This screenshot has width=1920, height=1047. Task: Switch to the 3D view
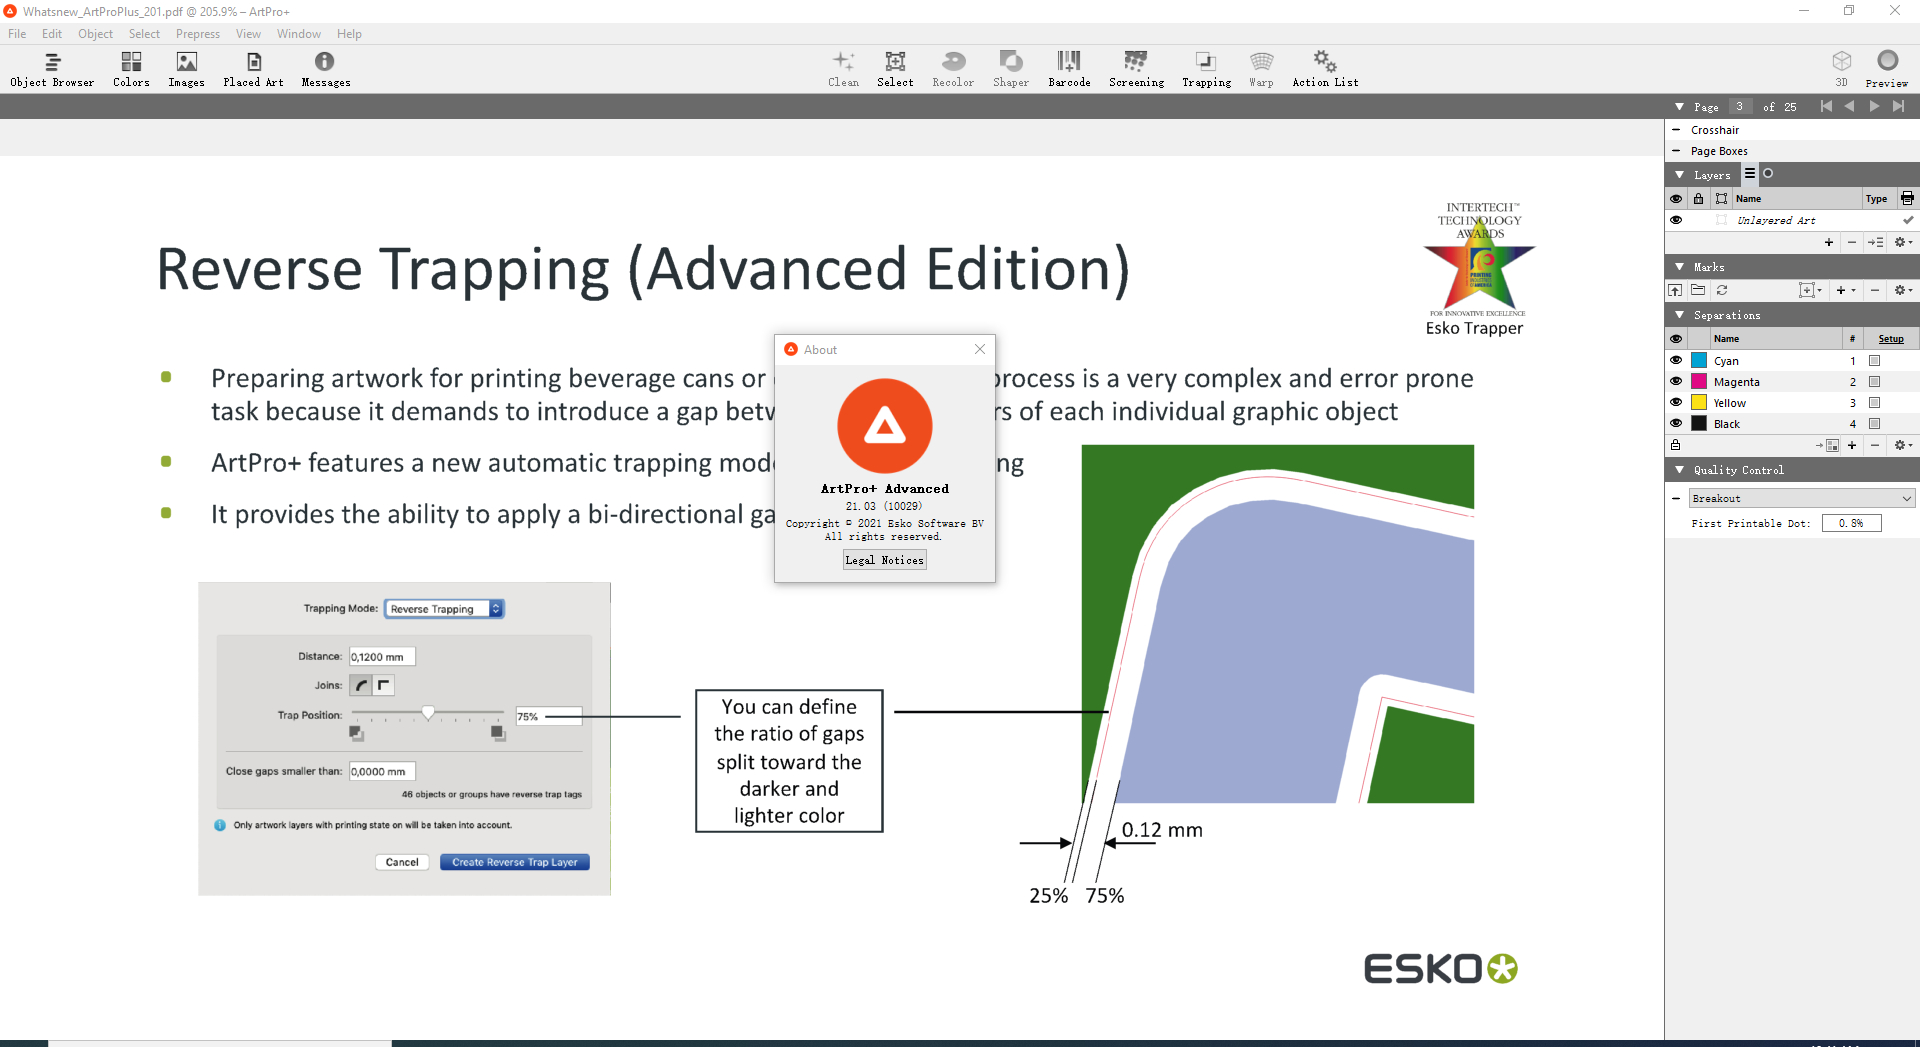pyautogui.click(x=1841, y=70)
